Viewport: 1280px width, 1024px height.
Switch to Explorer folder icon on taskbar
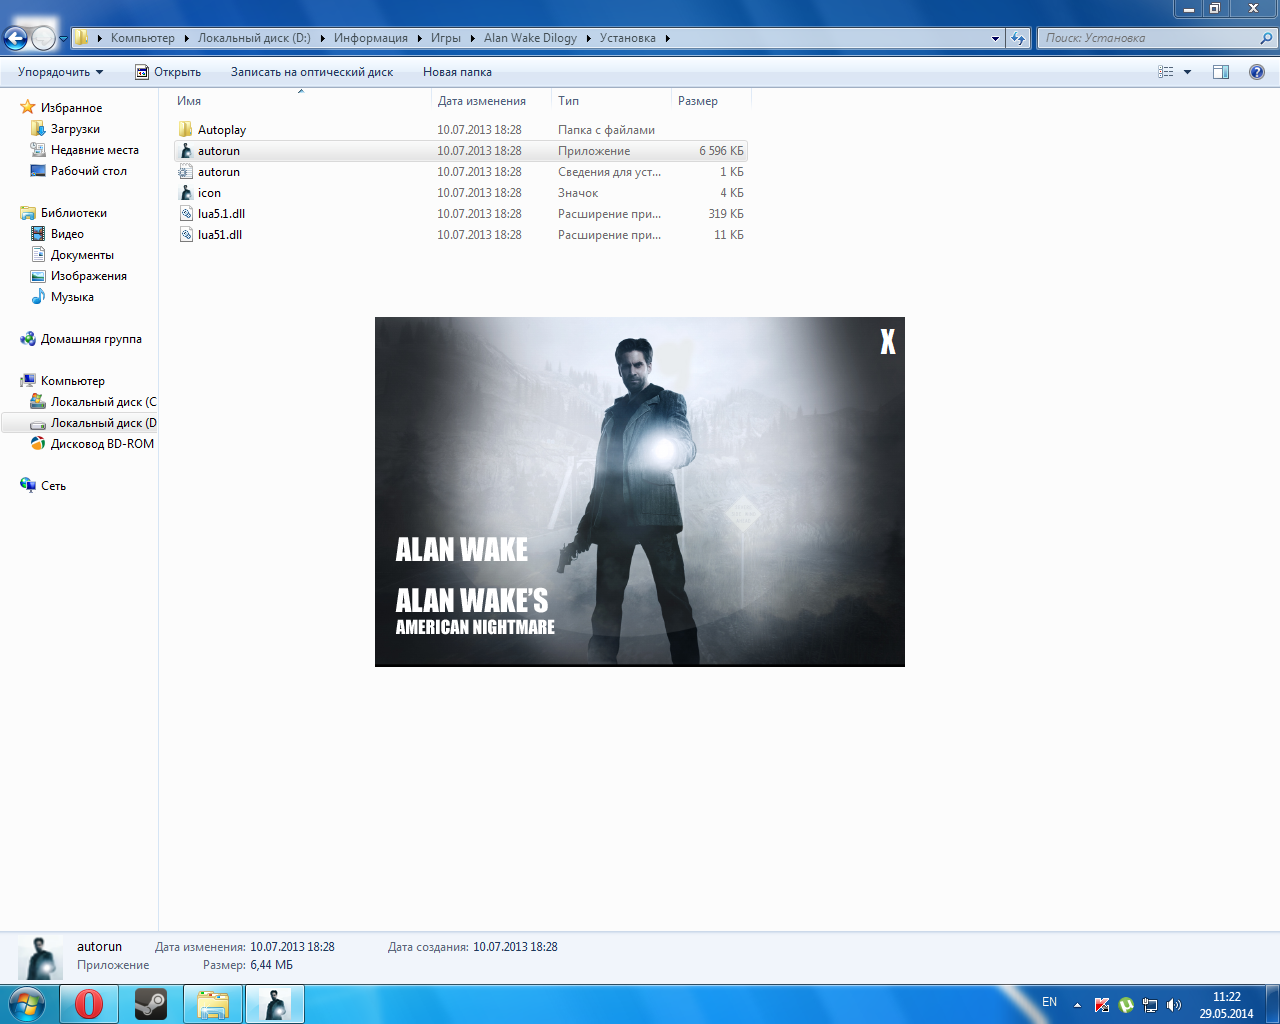[x=213, y=1004]
